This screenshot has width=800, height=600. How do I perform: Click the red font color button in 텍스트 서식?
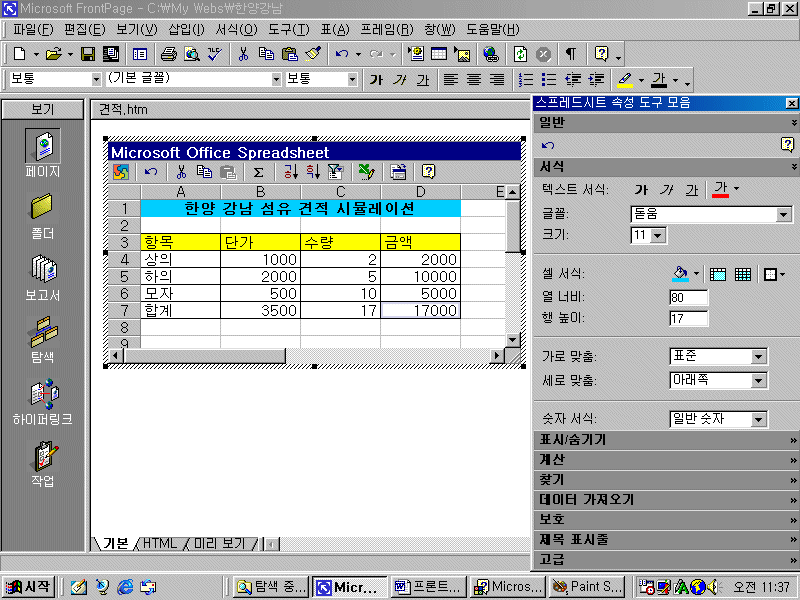(x=720, y=190)
